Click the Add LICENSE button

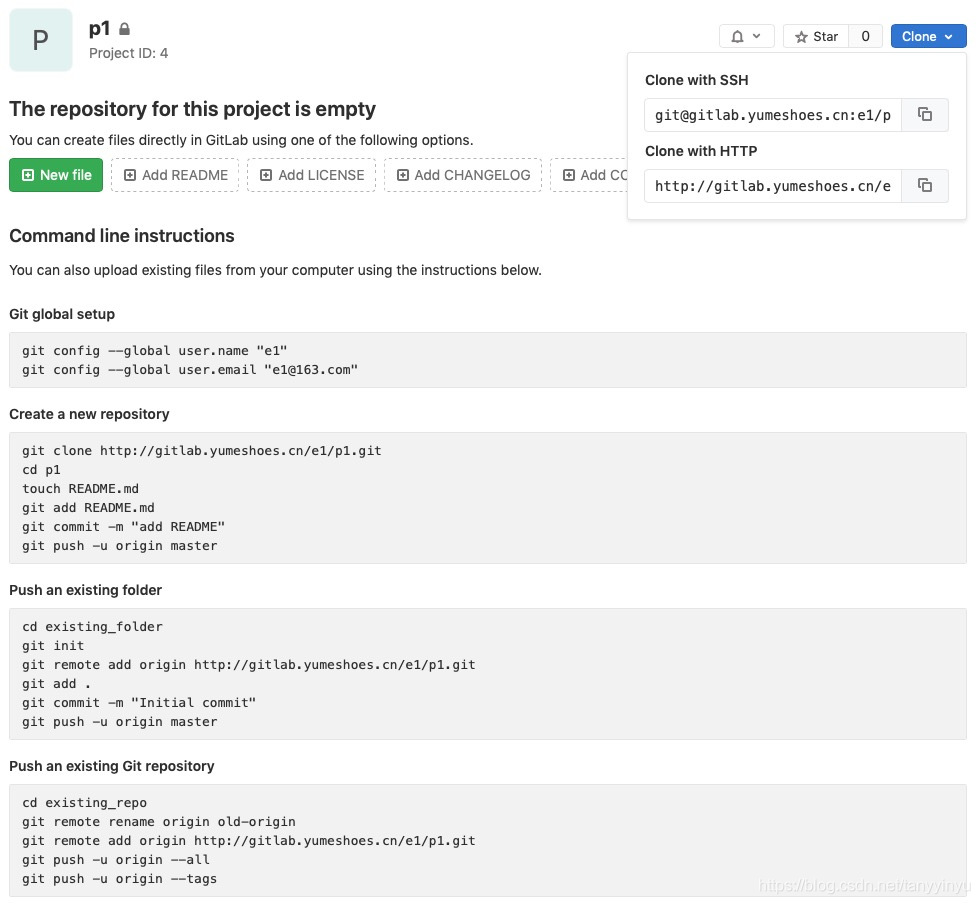[312, 175]
